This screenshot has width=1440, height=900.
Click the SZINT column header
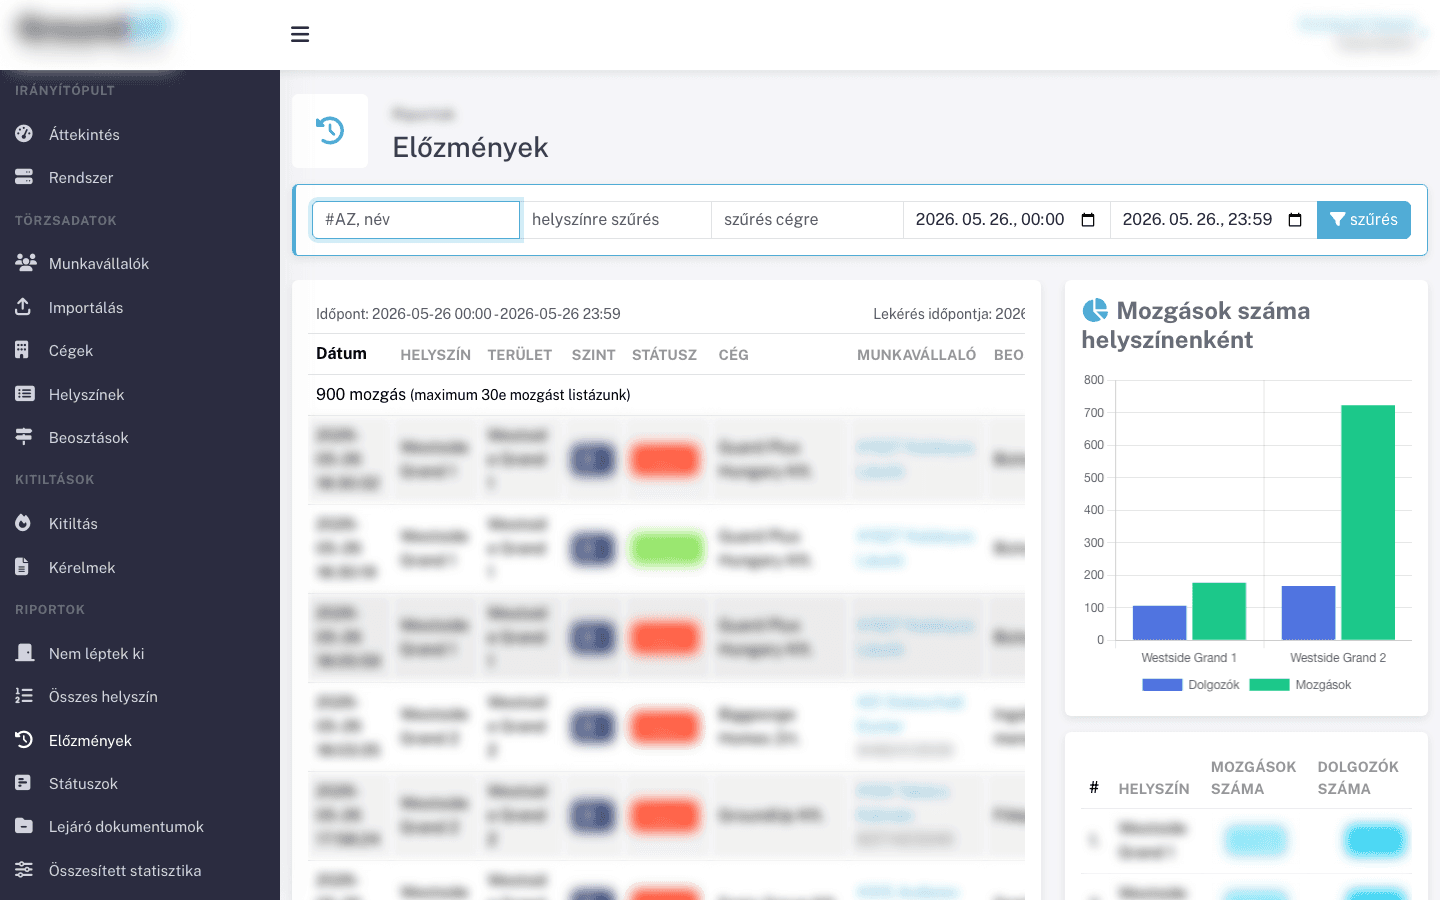coord(593,355)
